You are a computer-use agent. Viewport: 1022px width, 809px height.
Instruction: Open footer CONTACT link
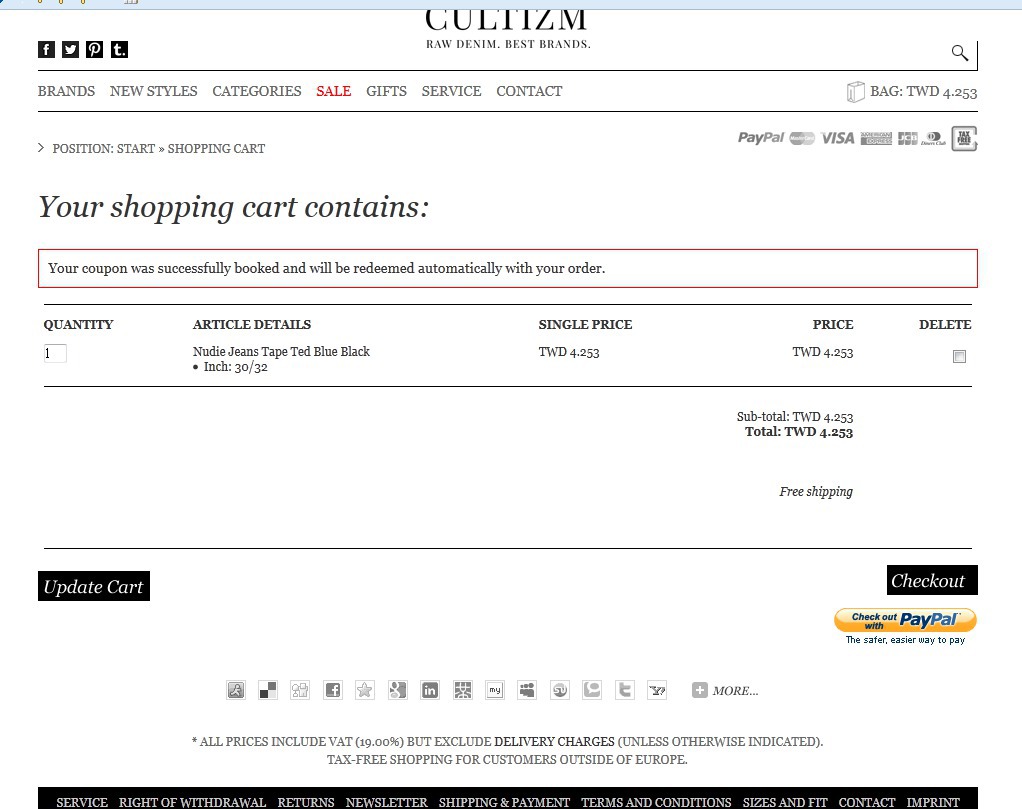(867, 802)
